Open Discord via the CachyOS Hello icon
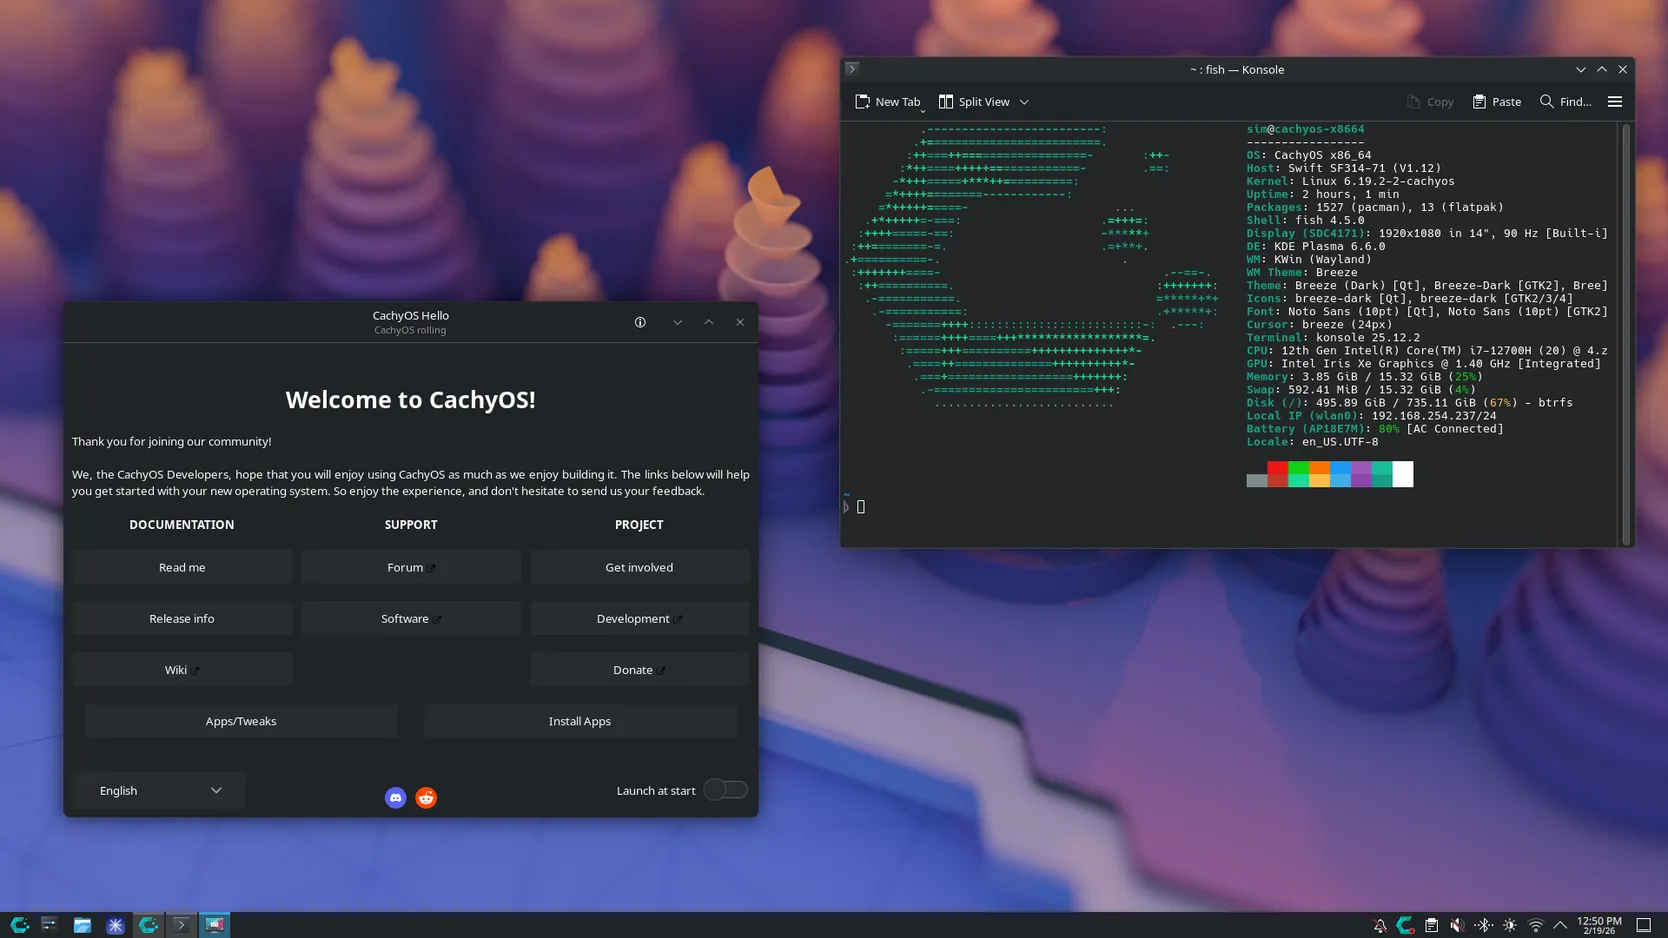 click(x=395, y=797)
